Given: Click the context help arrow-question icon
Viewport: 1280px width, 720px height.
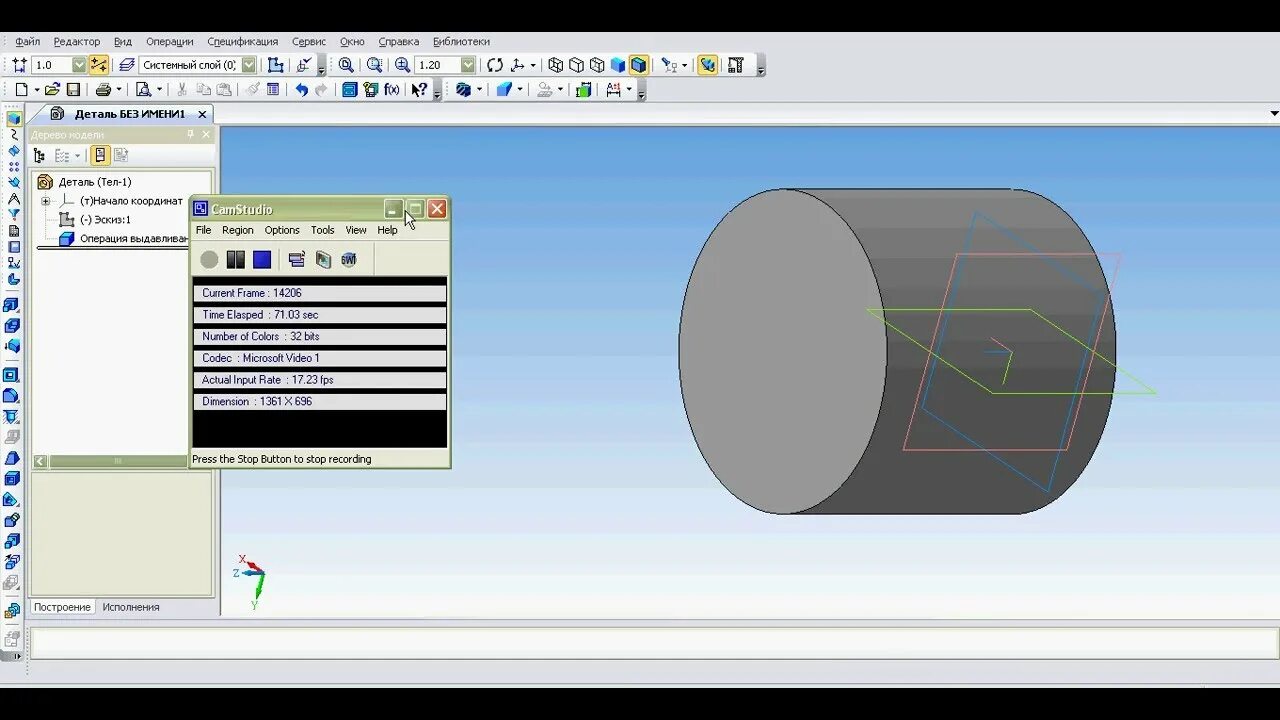Looking at the screenshot, I should click(419, 90).
